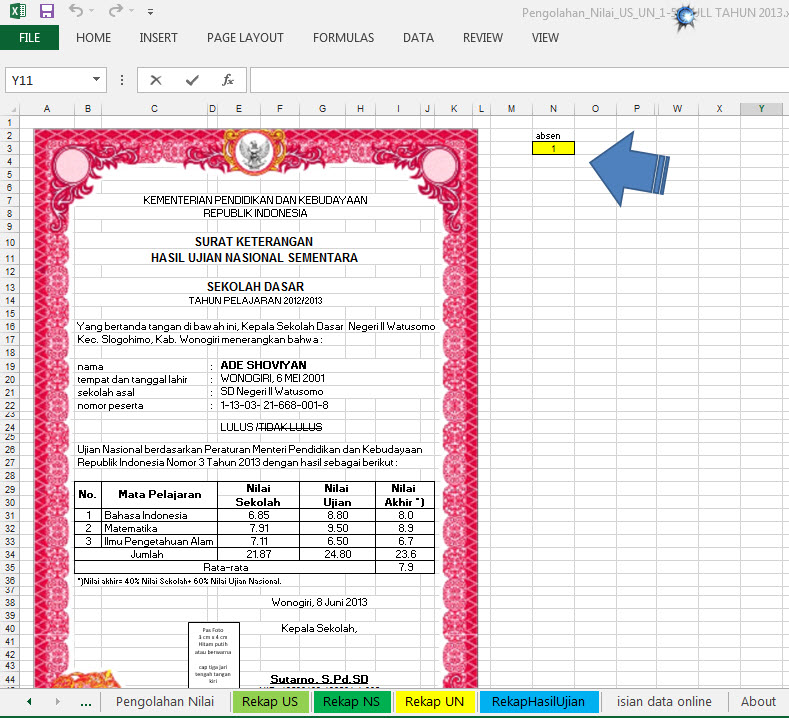Click the 'LULUS /TIDAK LULUS' text

tap(271, 427)
